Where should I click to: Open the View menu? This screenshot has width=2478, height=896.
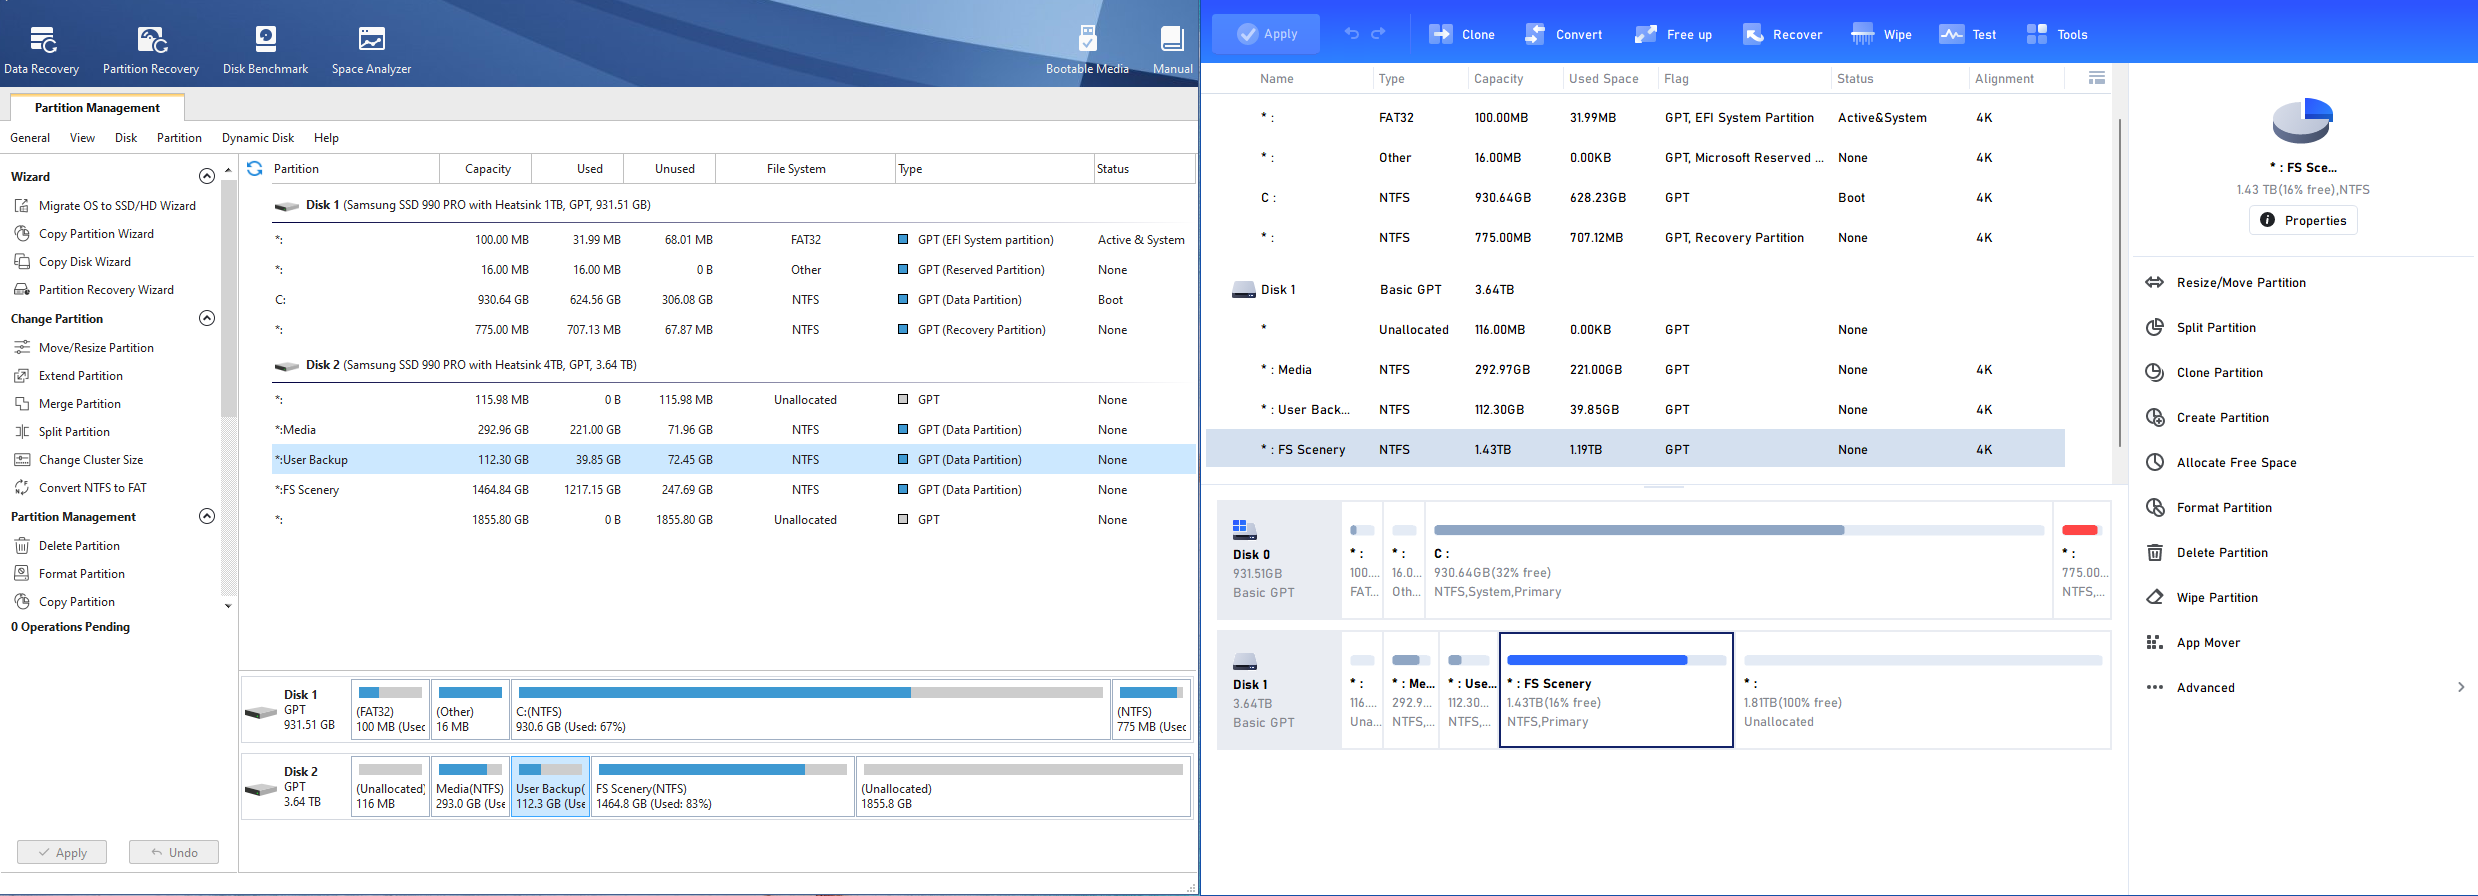click(x=82, y=138)
